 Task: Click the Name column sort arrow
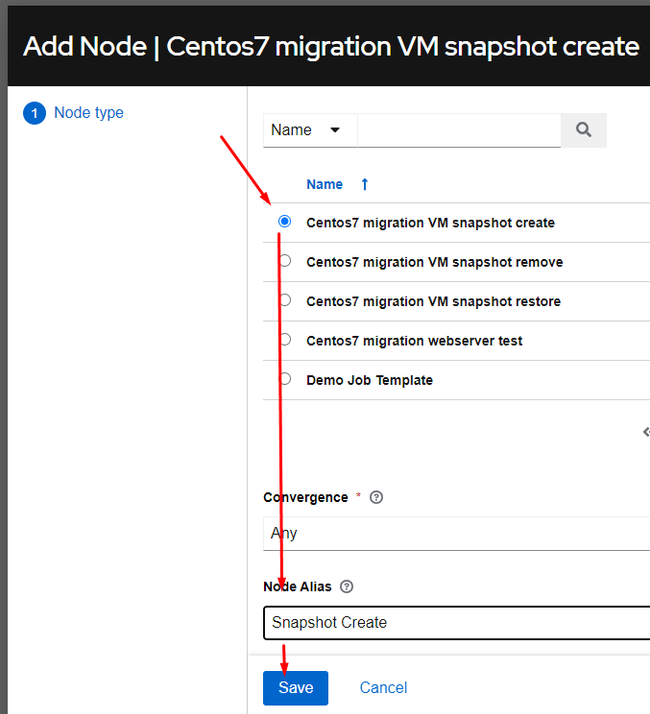point(365,184)
